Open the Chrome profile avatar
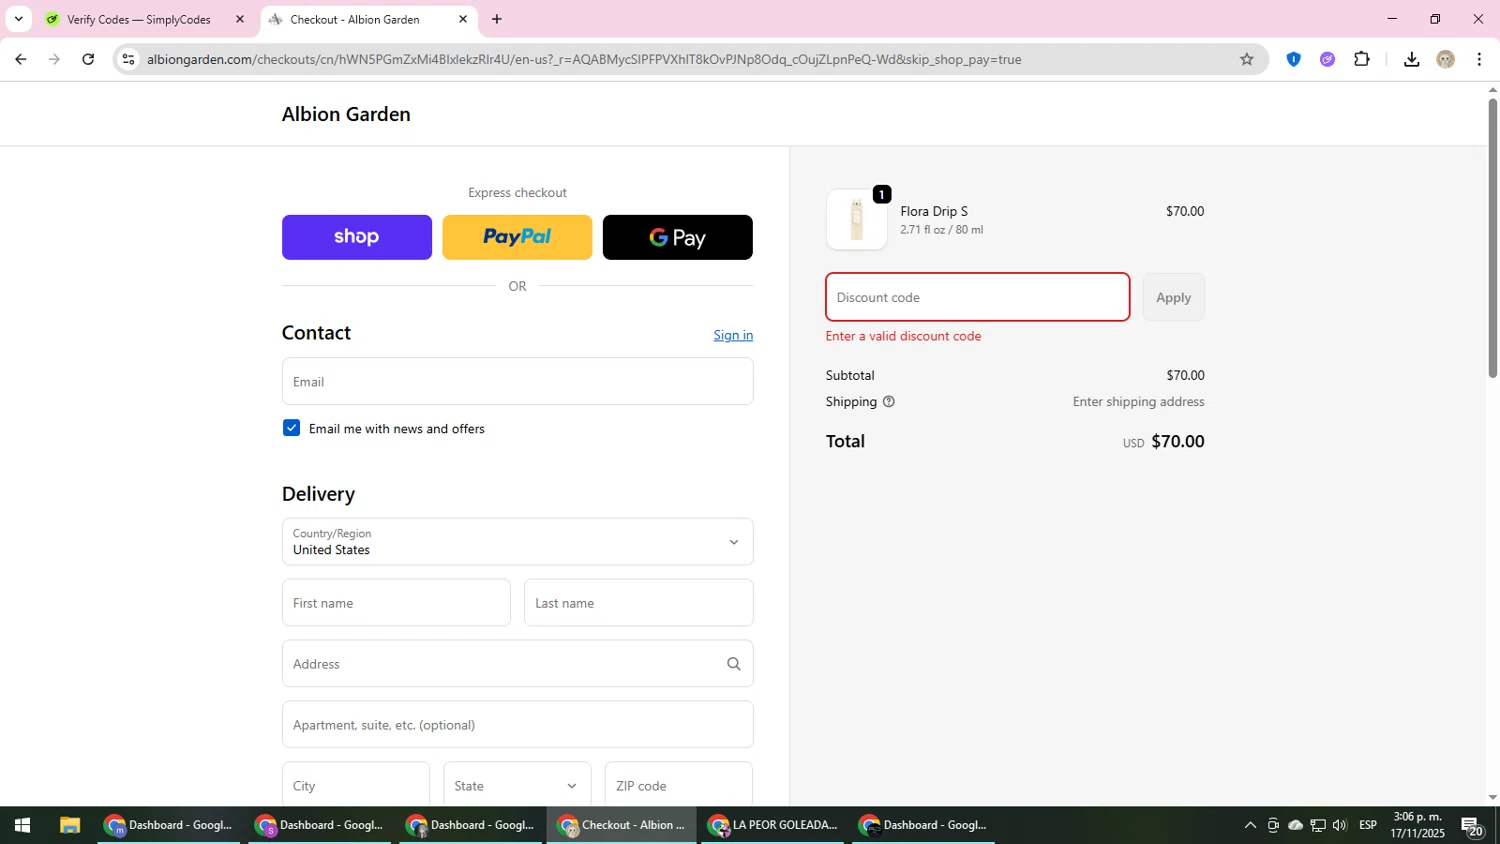The width and height of the screenshot is (1500, 844). point(1445,59)
